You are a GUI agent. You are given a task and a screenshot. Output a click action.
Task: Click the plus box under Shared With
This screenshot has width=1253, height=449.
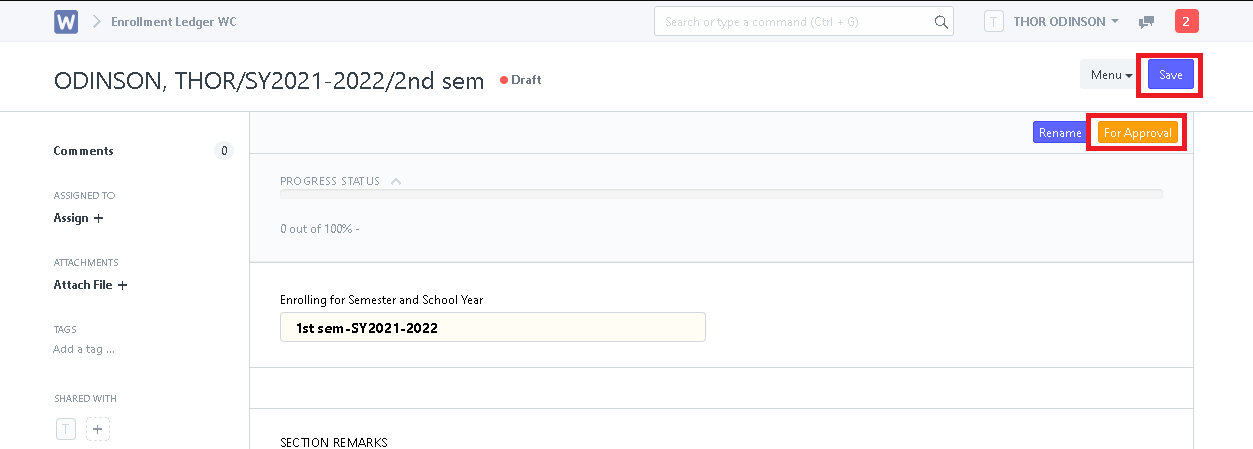point(97,430)
